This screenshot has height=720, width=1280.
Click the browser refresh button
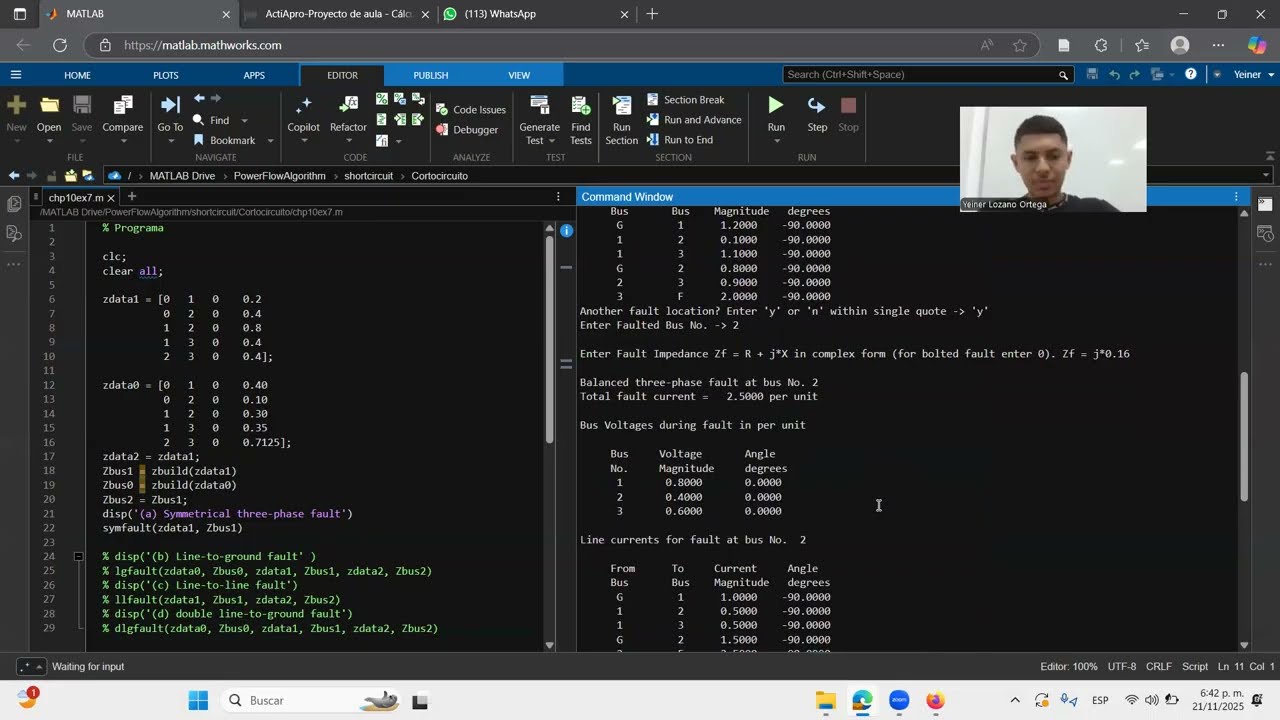tap(60, 45)
